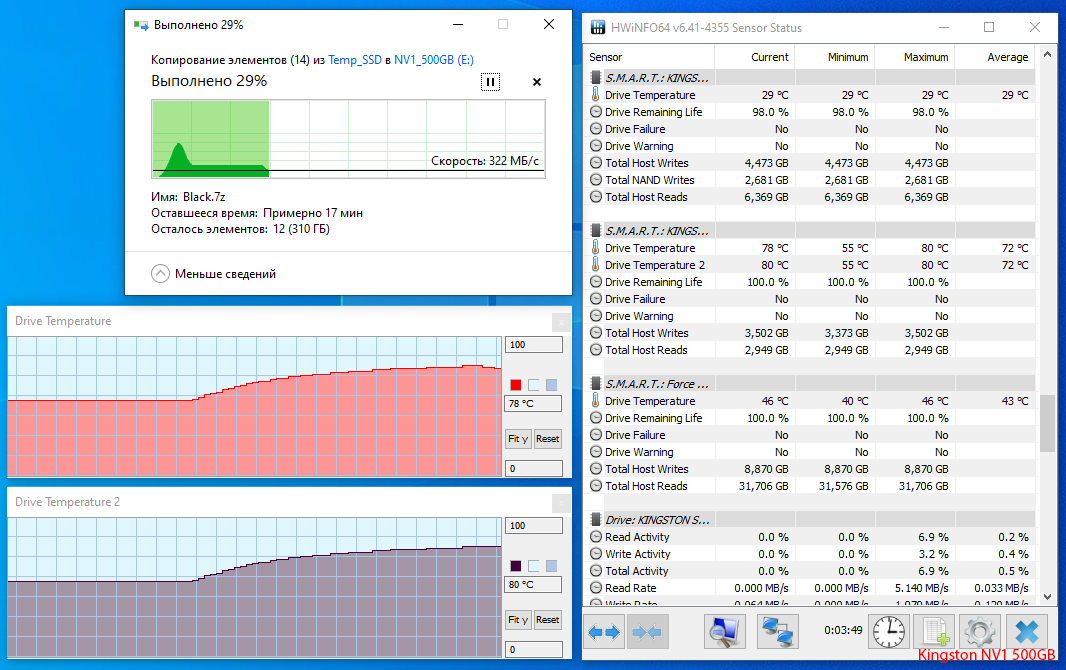The image size is (1066, 670).
Task: Select the light blue swatch in Drive Temperature graph
Action: coord(551,385)
